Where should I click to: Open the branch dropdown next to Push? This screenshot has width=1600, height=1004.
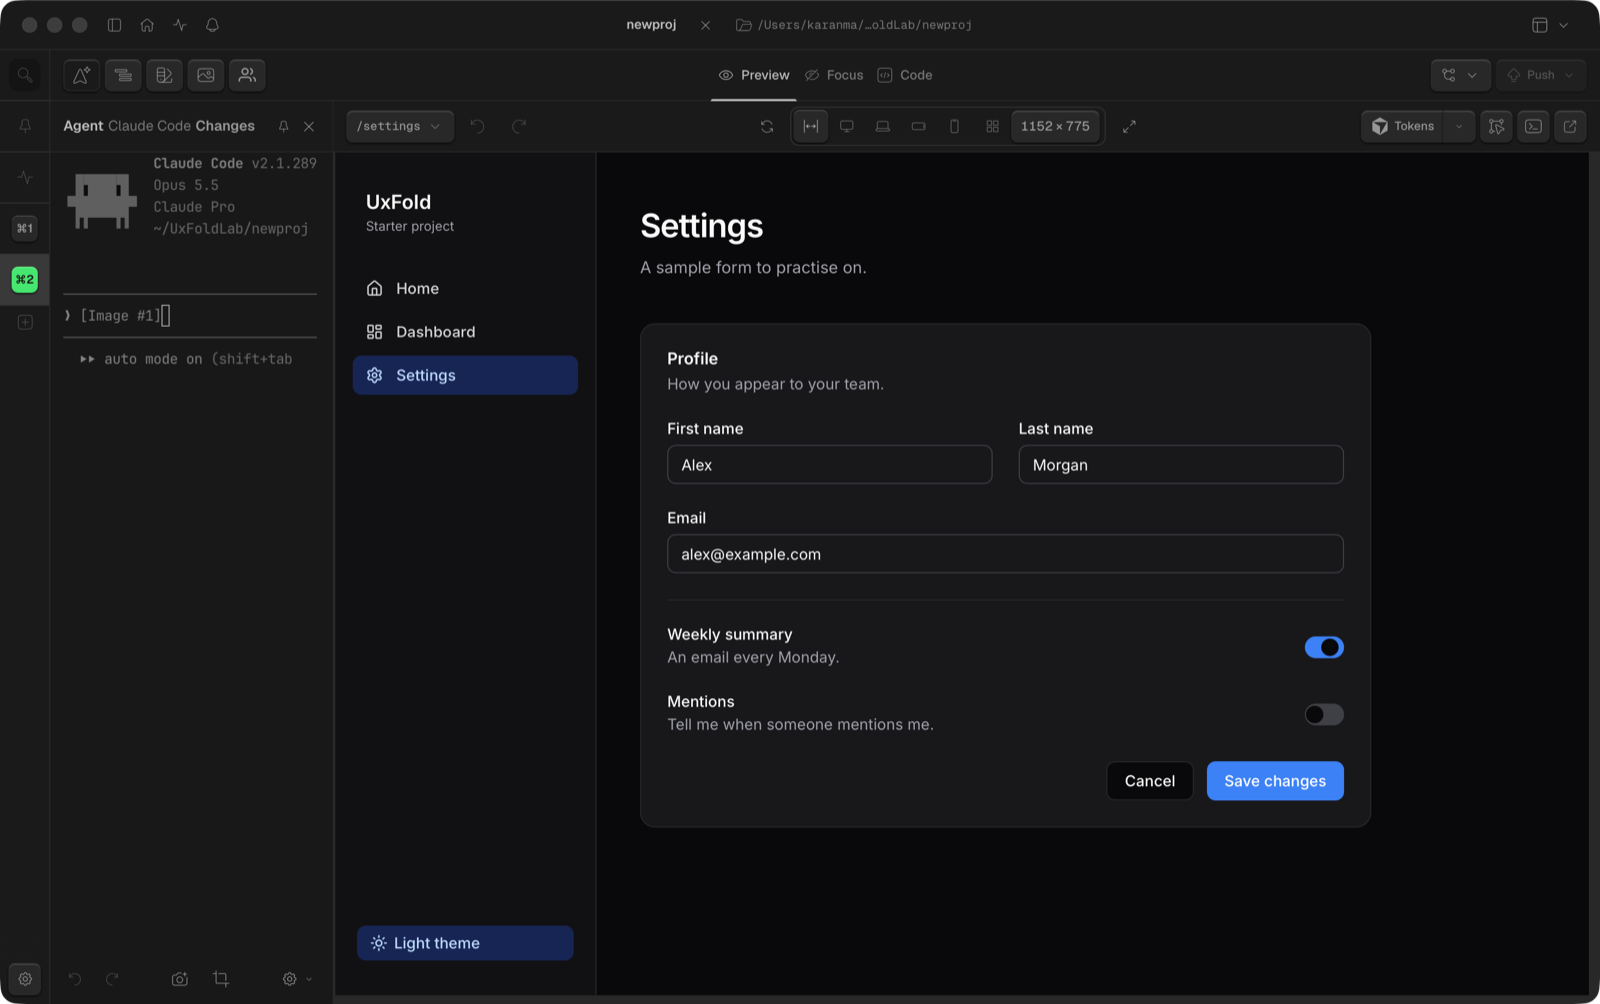tap(1461, 75)
